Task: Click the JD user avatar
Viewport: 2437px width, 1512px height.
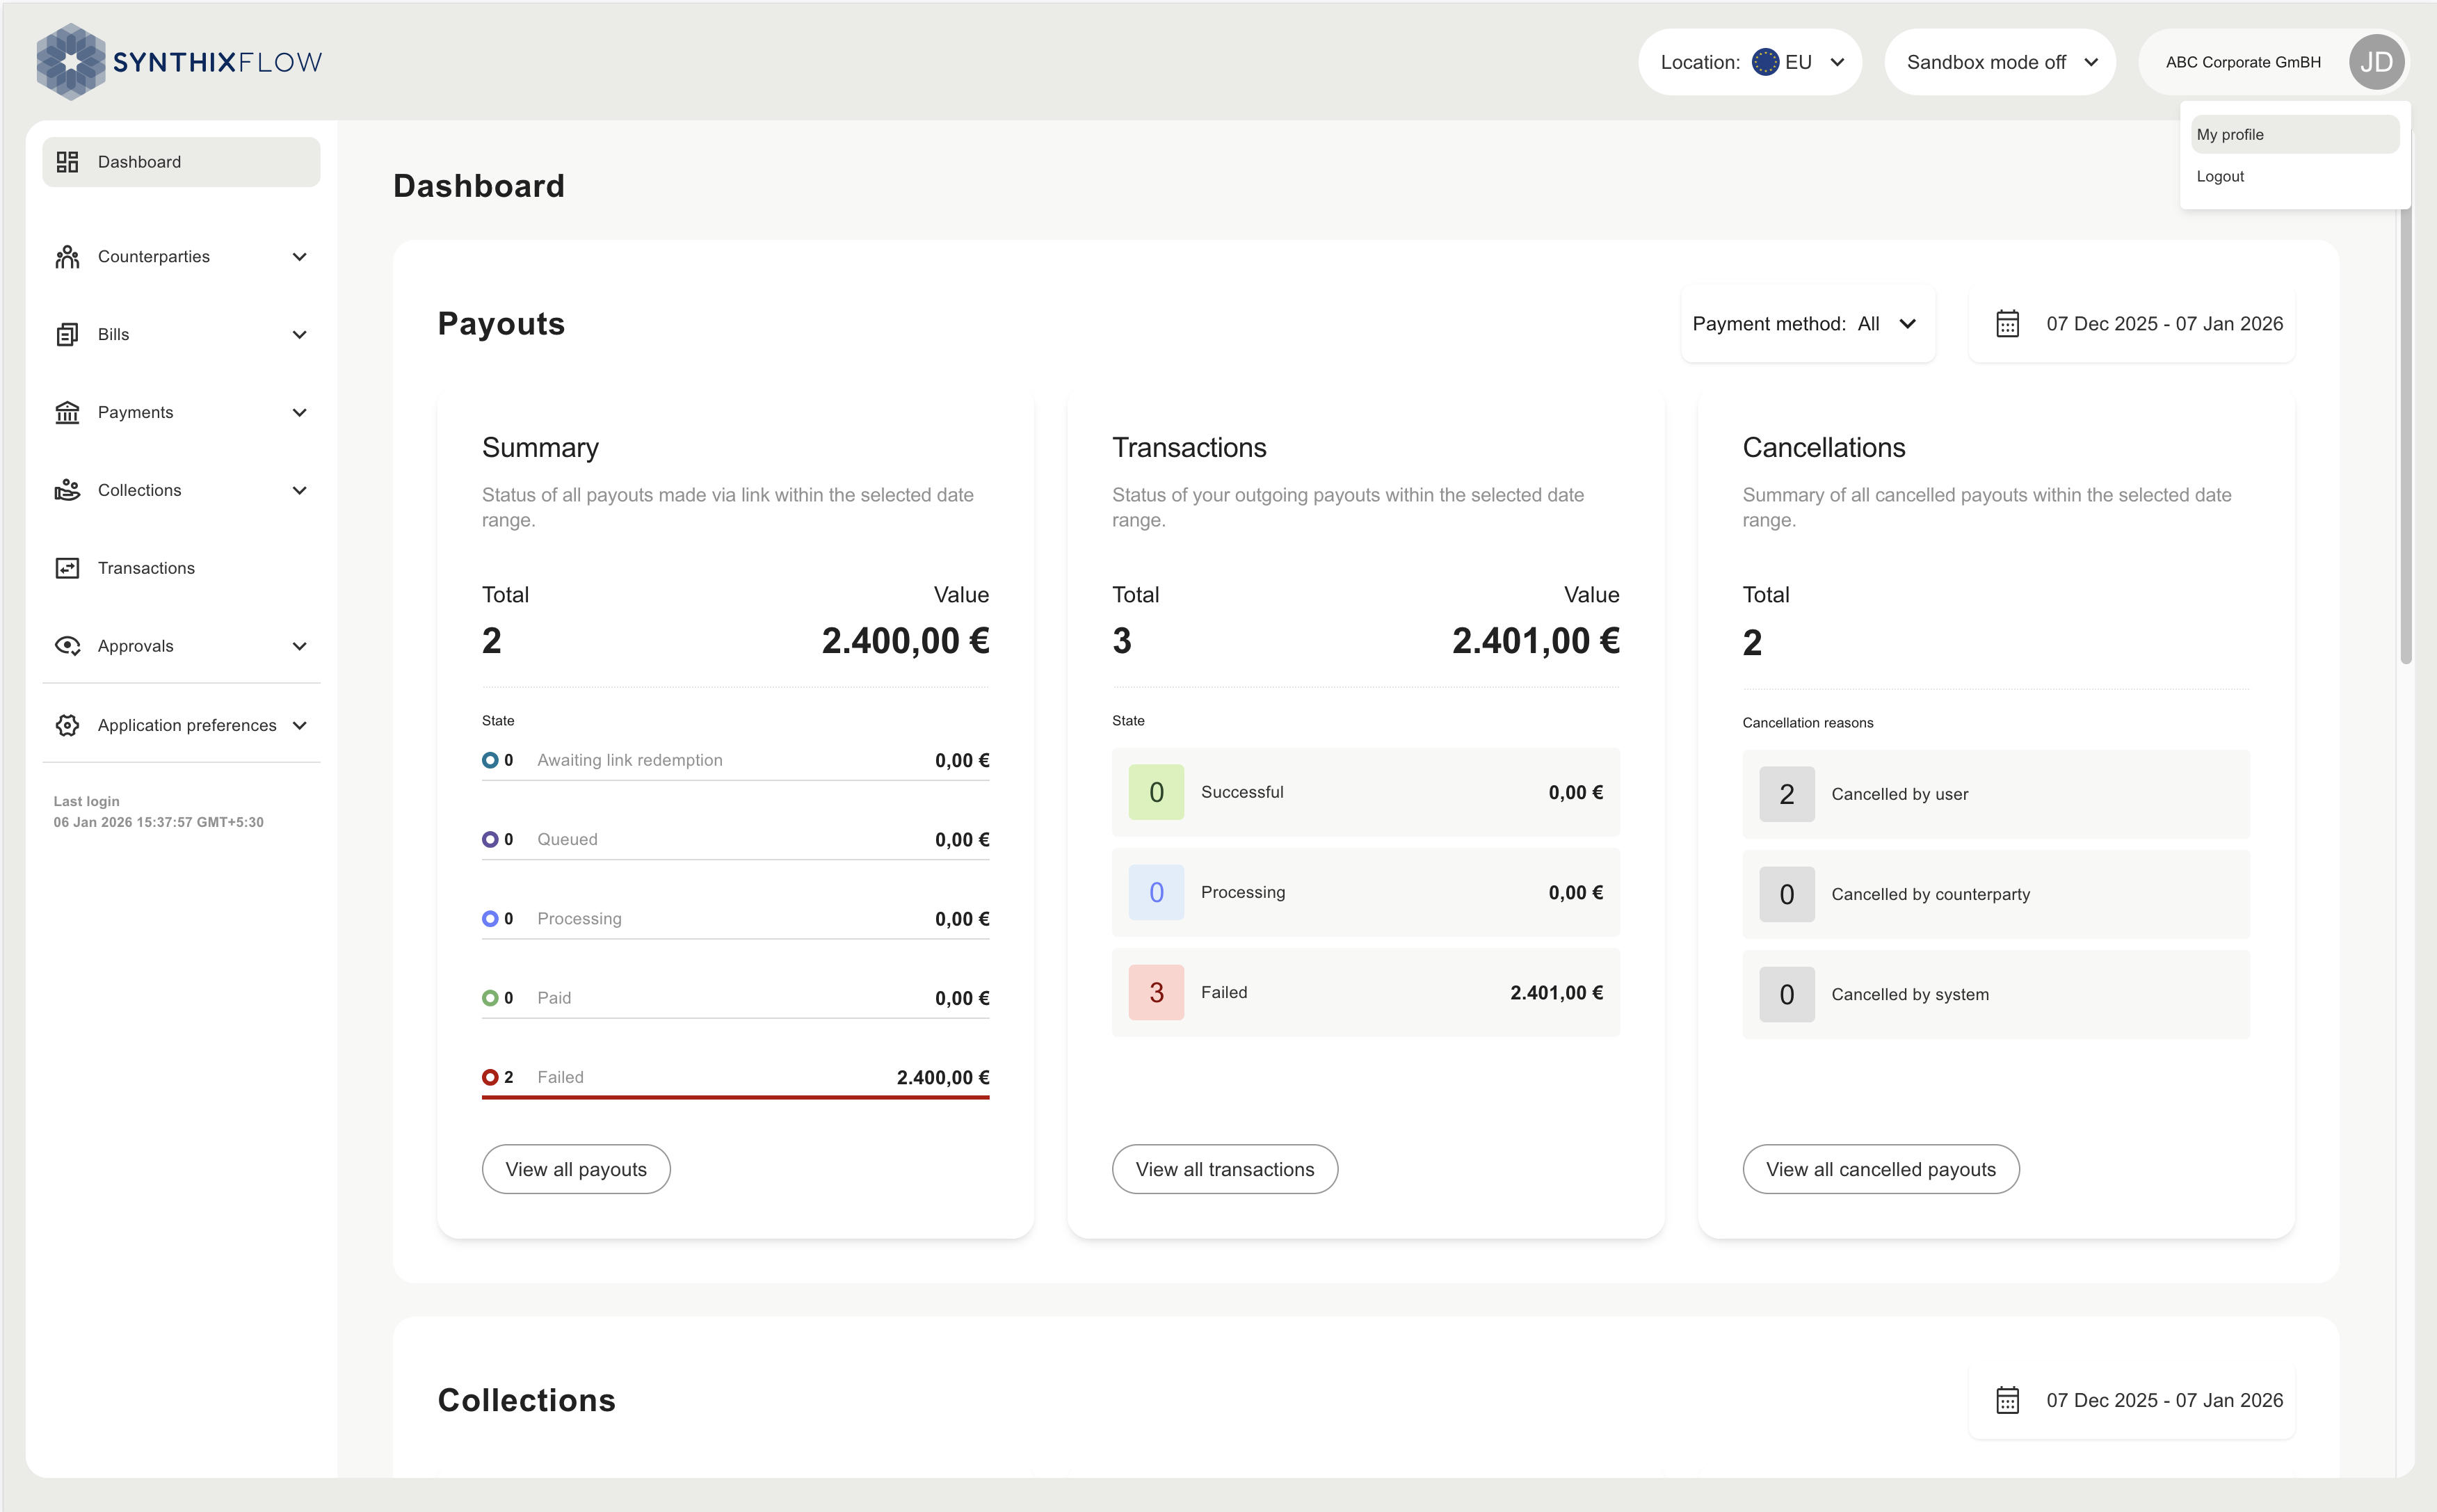Action: pyautogui.click(x=2376, y=62)
